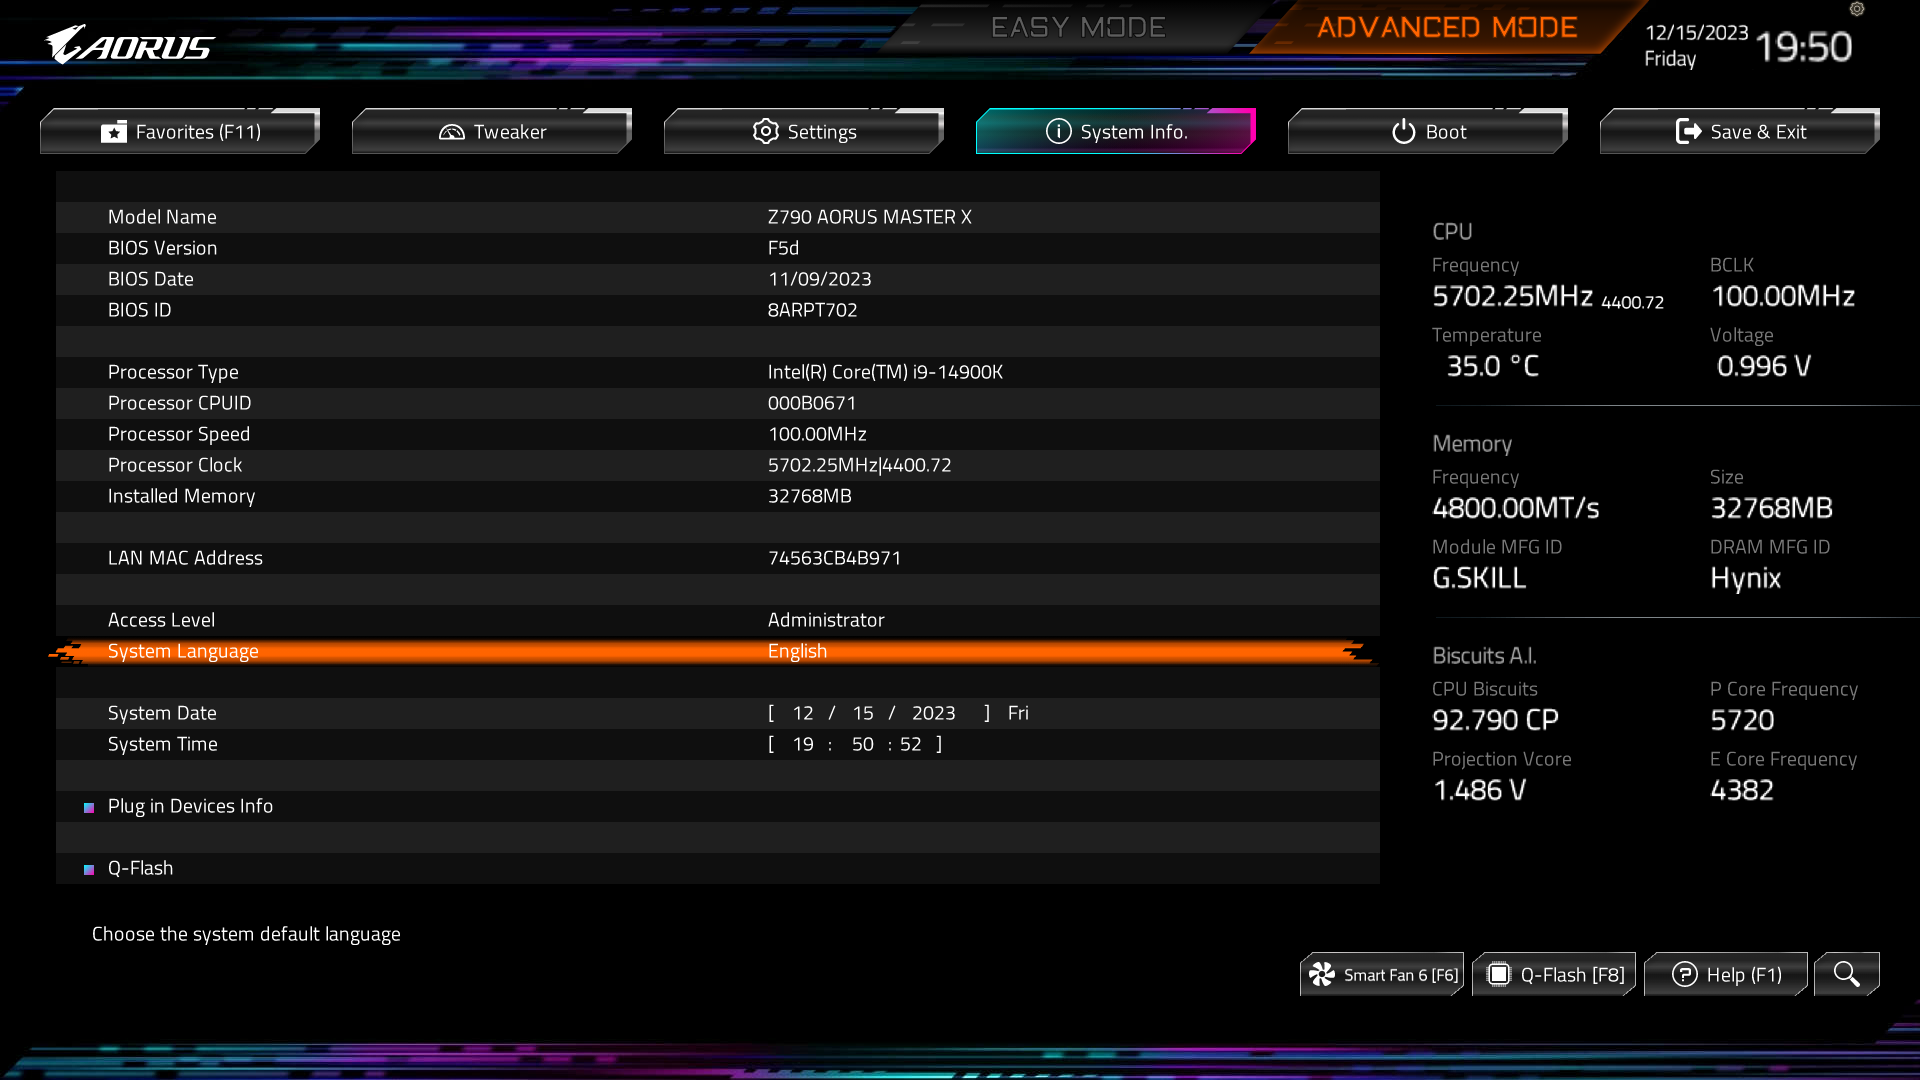Screen dimensions: 1920x1080
Task: Click E Core Frequency 4382 value
Action: (1742, 790)
